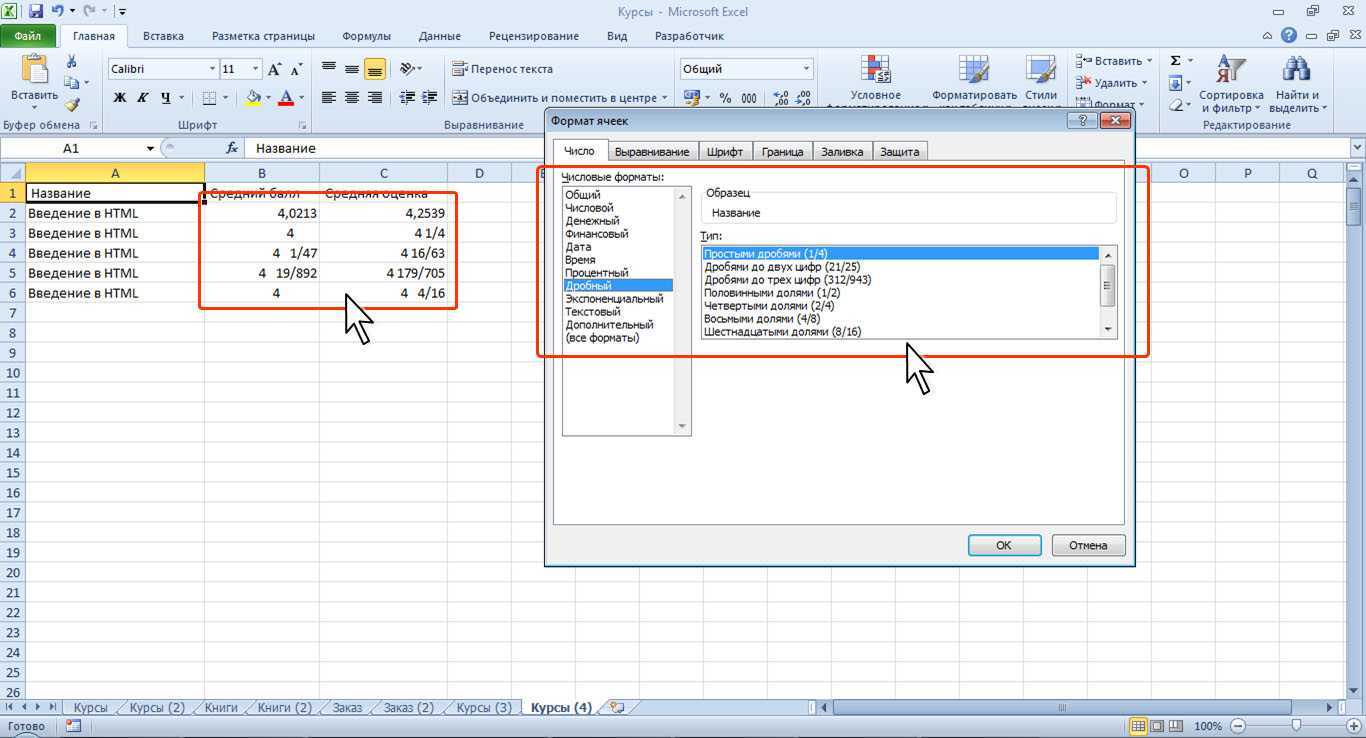Click the increase decimal places icon
Image resolution: width=1366 pixels, height=738 pixels.
point(781,98)
